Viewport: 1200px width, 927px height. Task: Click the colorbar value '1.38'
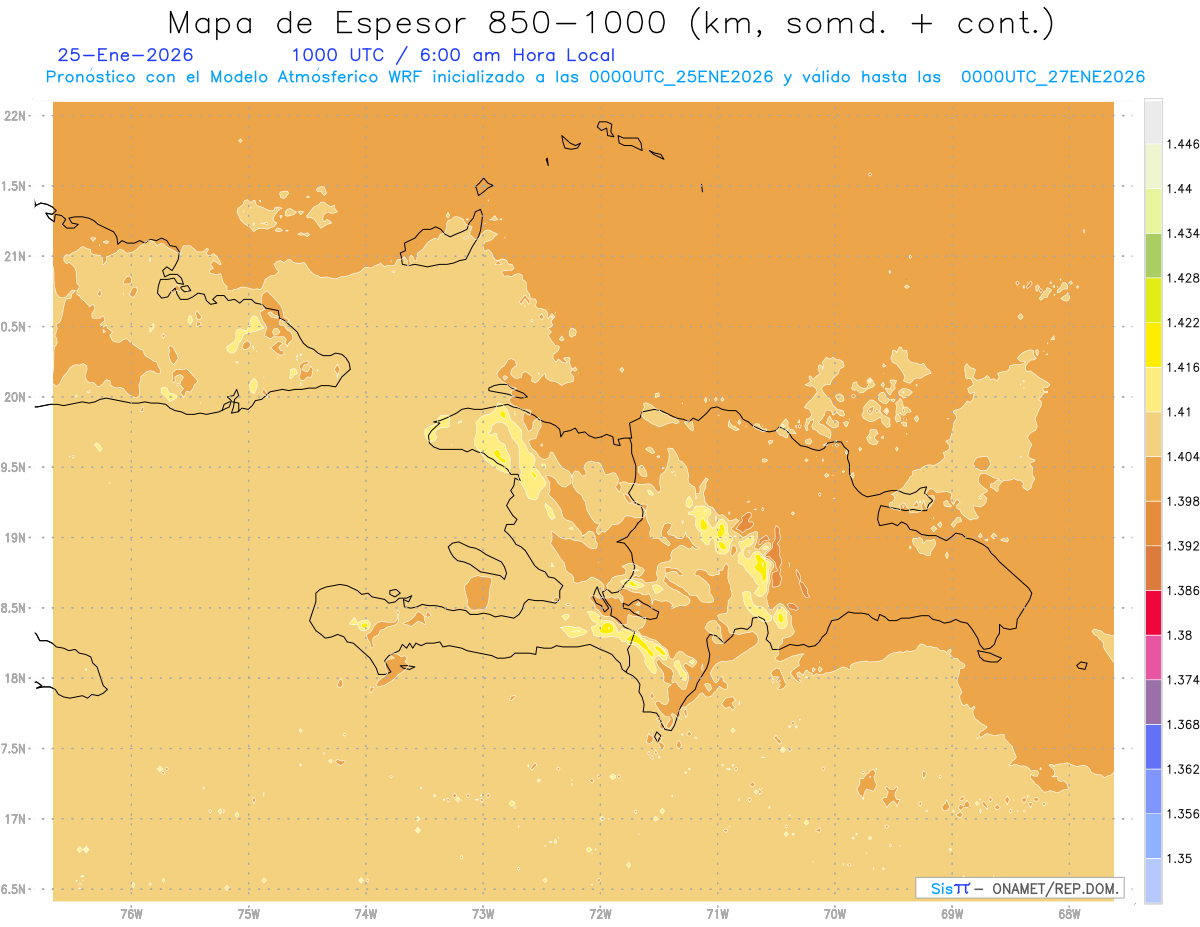[x=1179, y=636]
